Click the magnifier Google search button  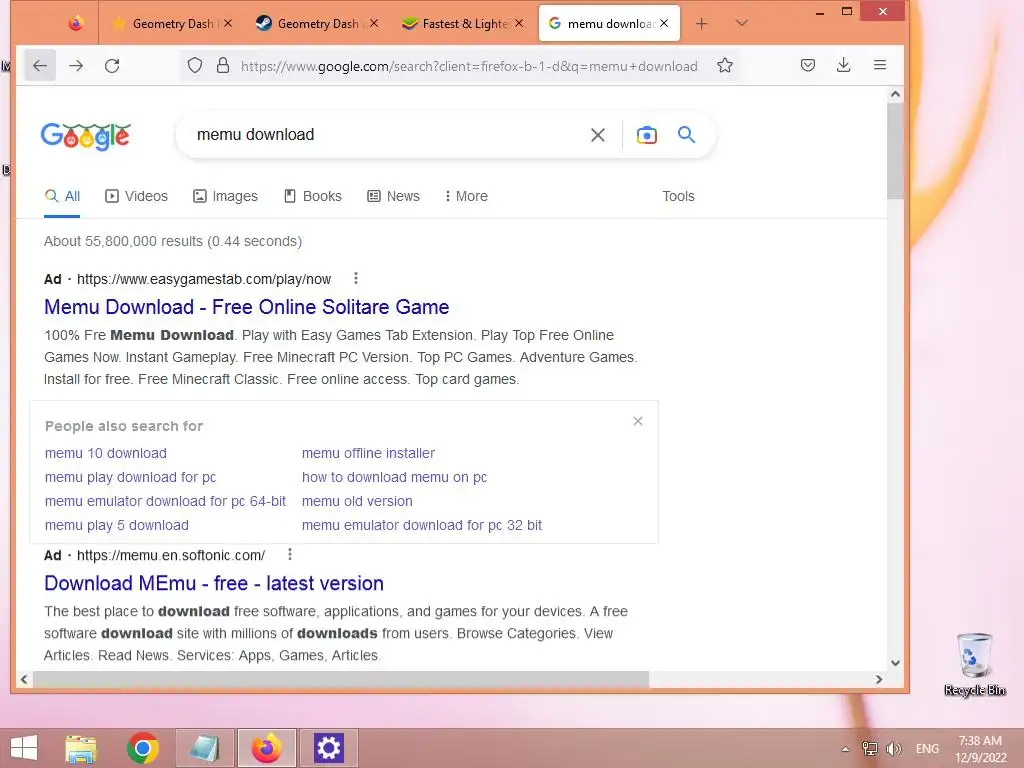click(x=686, y=135)
